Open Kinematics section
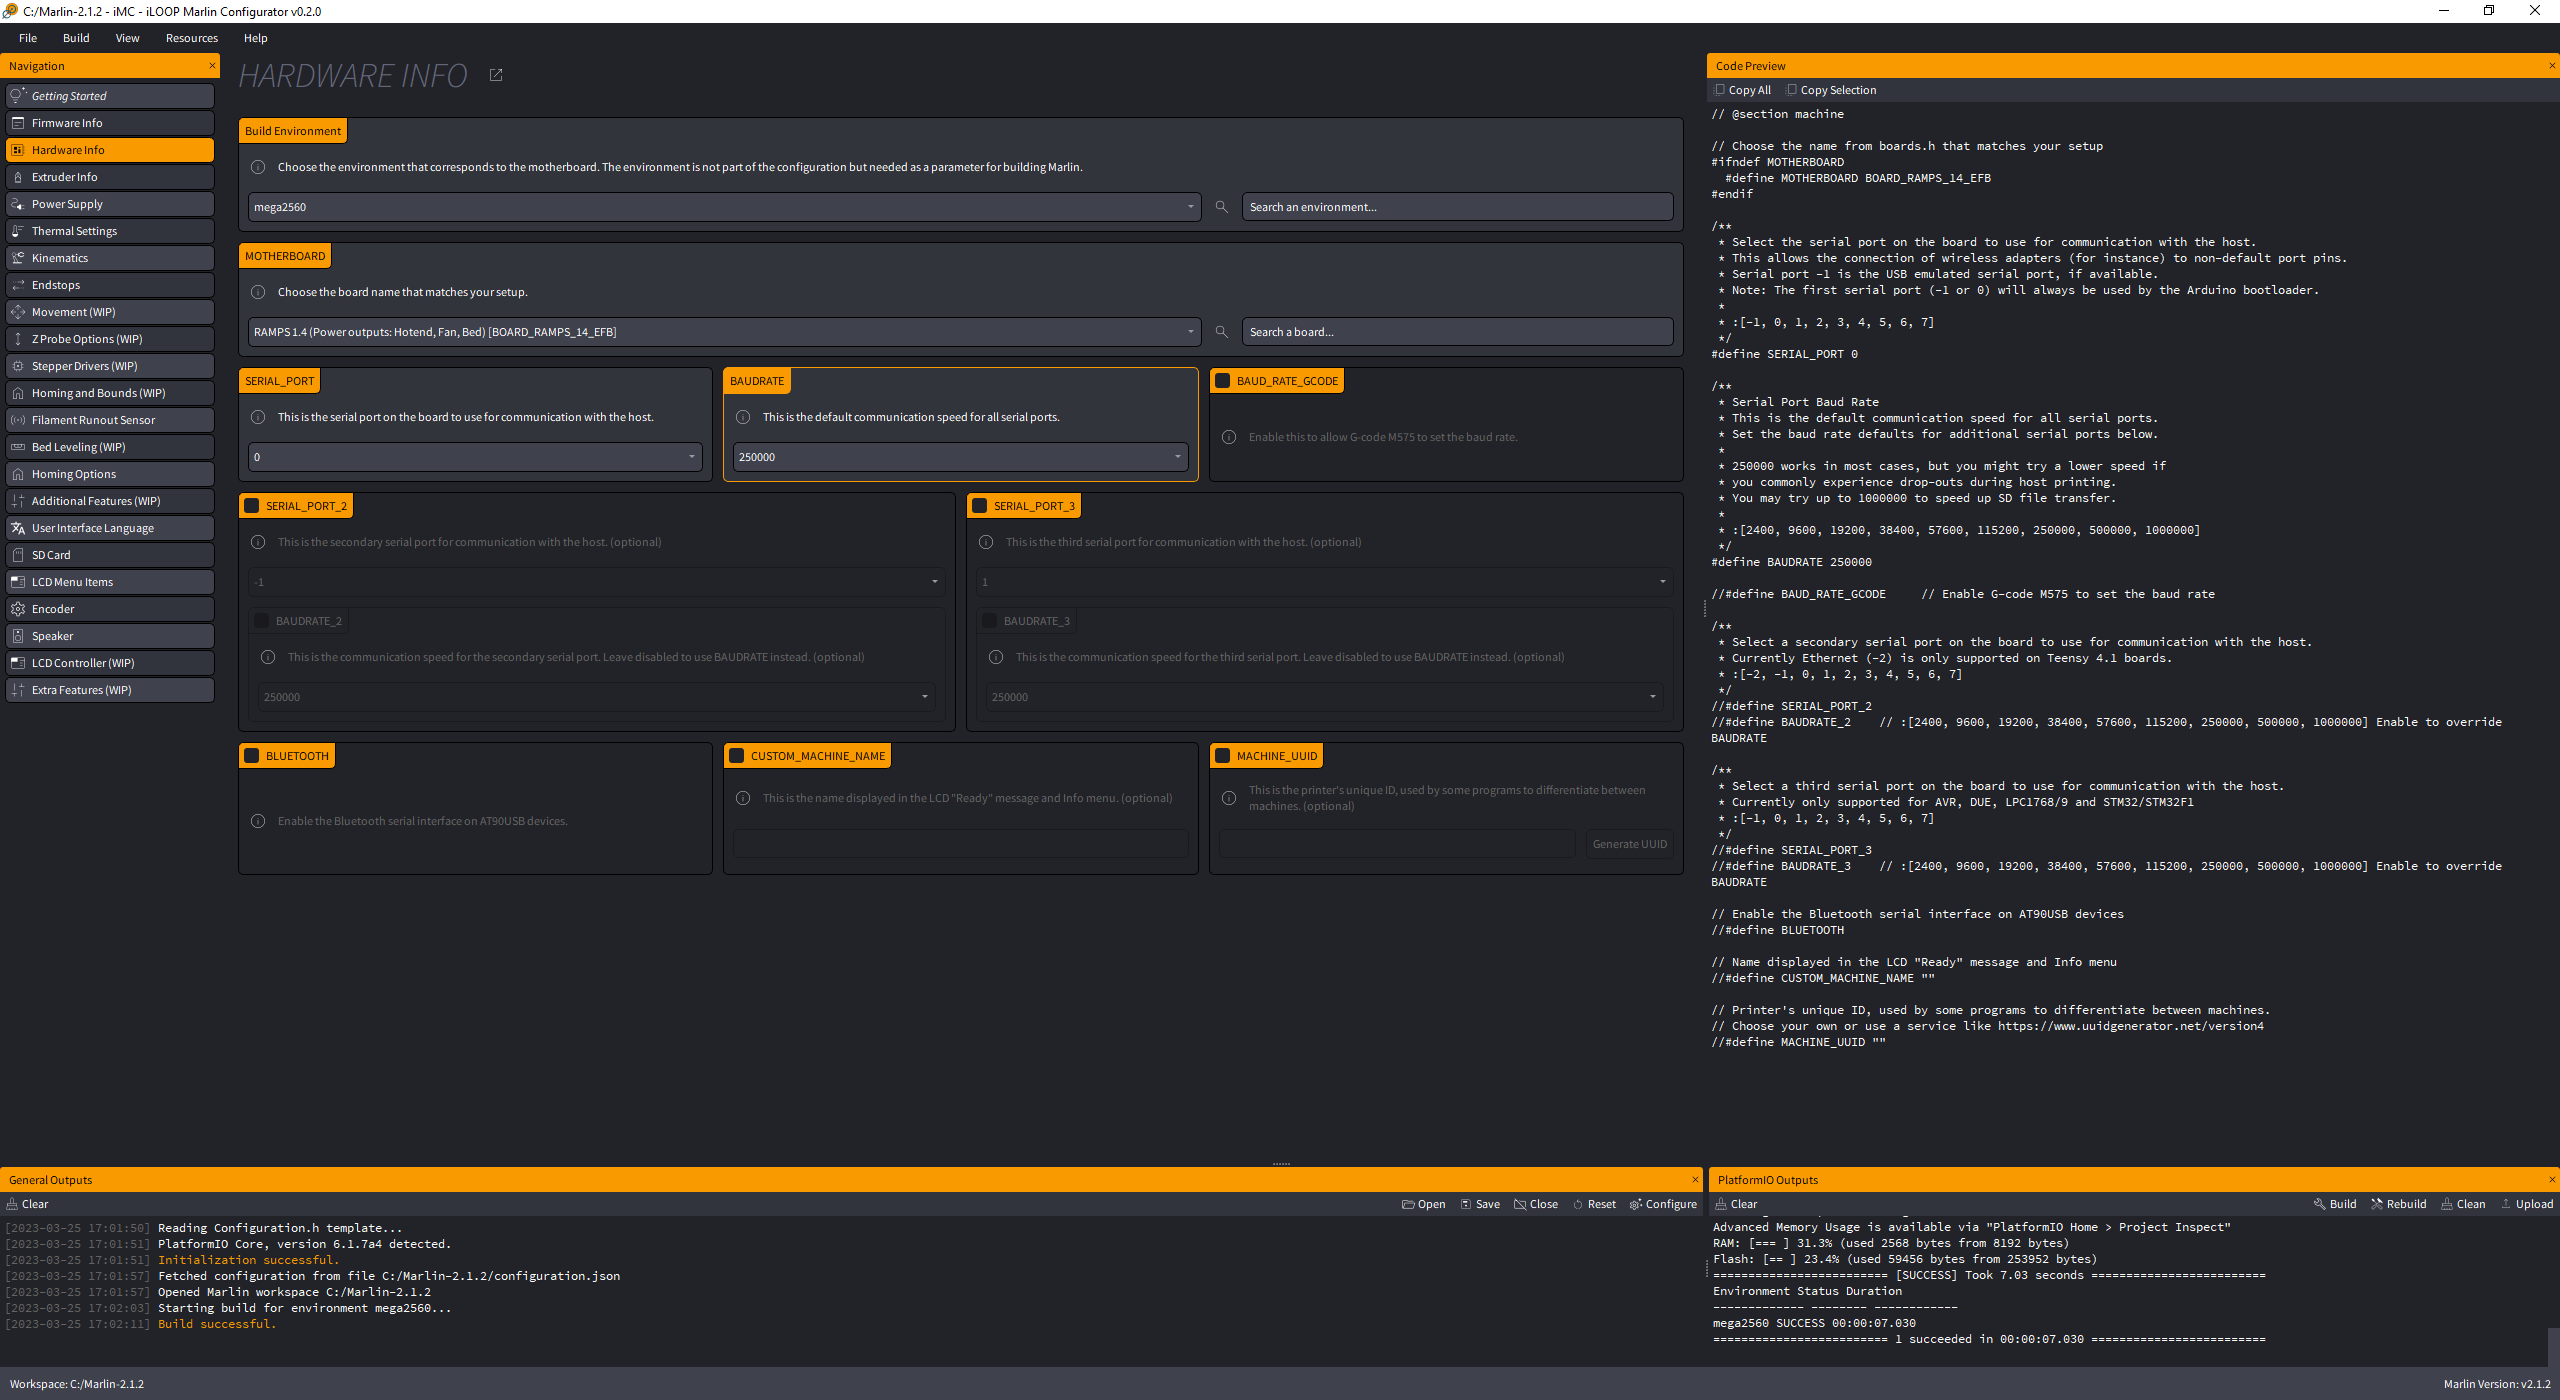 click(x=110, y=258)
